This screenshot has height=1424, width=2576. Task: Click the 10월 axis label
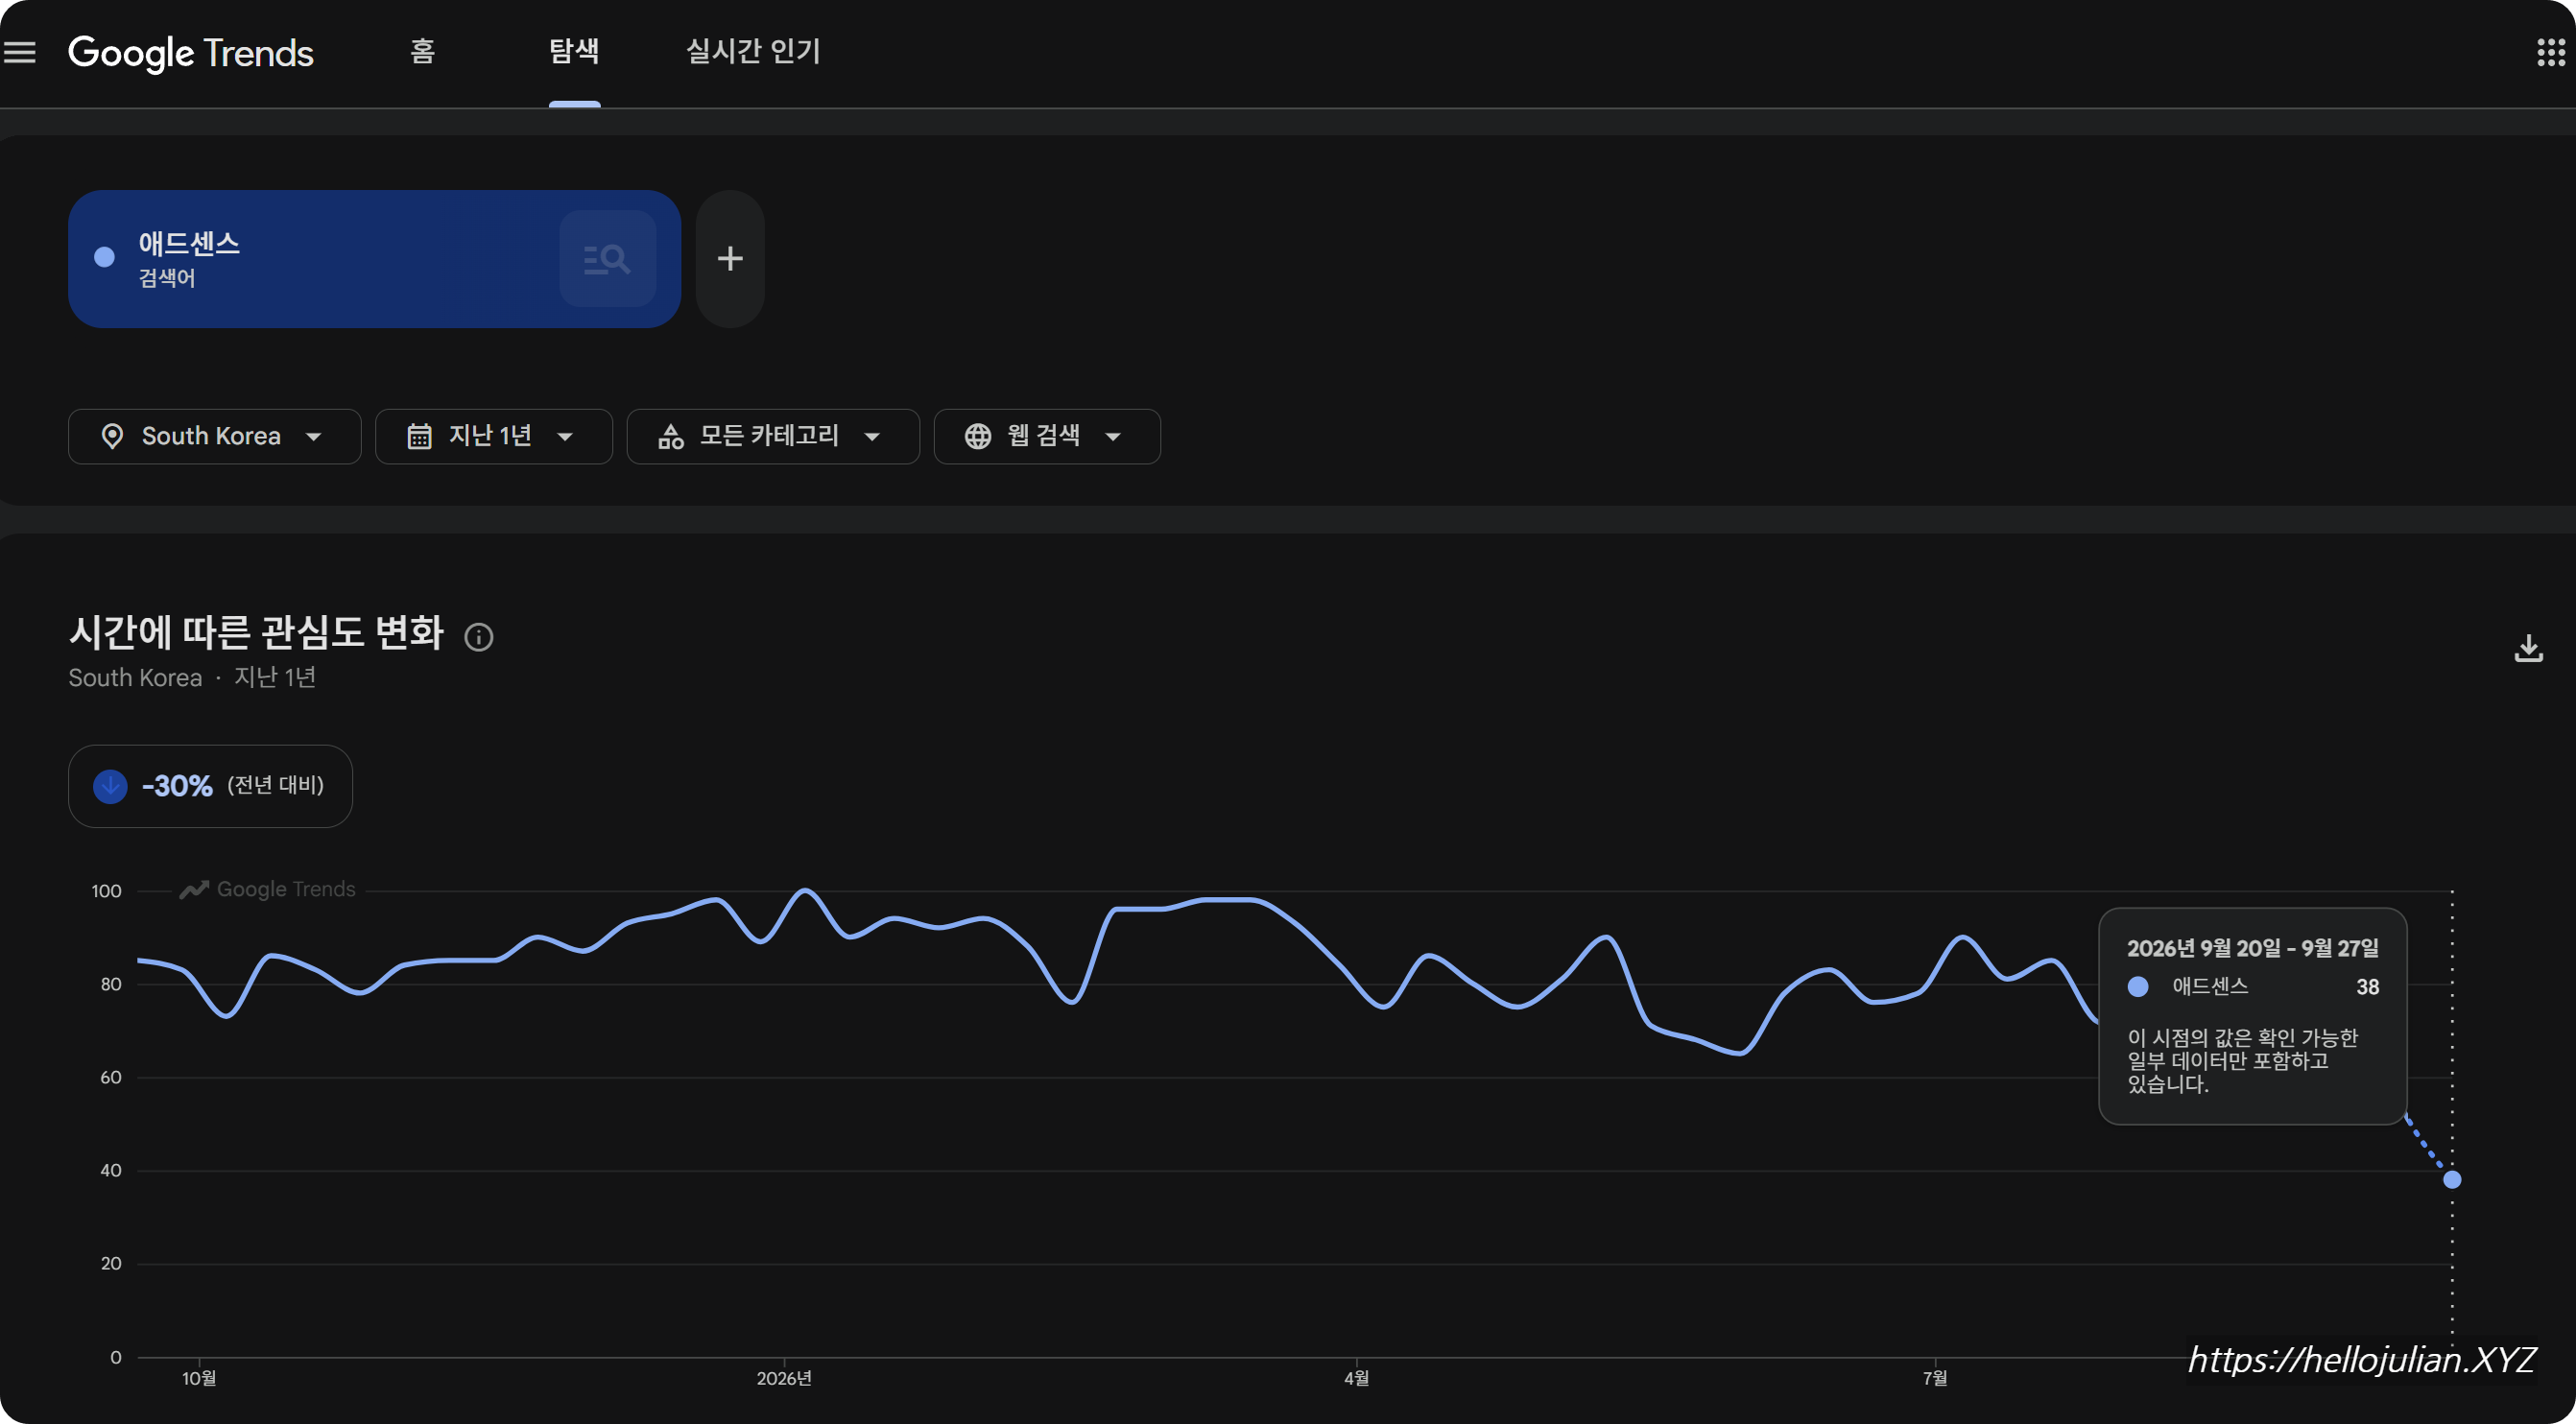pos(199,1378)
